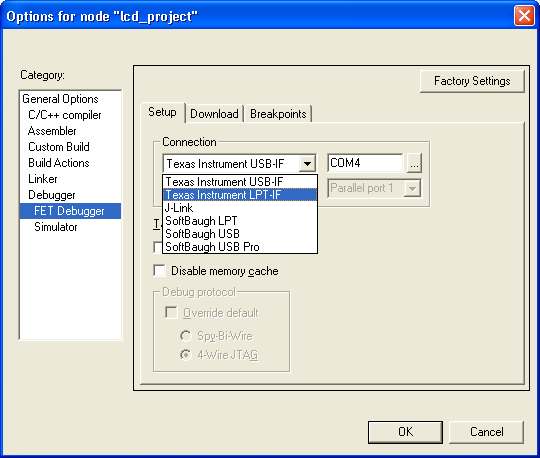The height and width of the screenshot is (458, 540).
Task: Open the Simulator category
Action: point(56,227)
